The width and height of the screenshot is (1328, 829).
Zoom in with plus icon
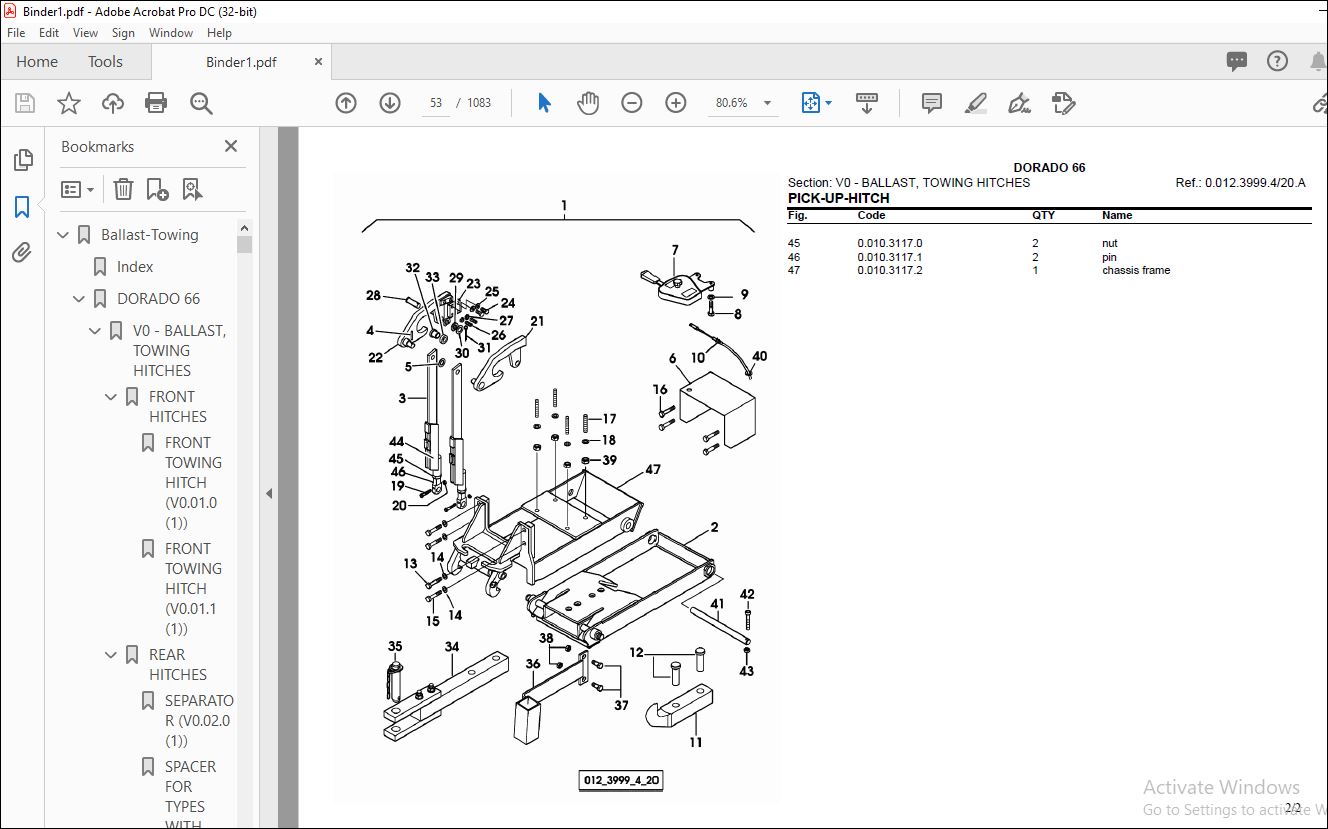[676, 103]
